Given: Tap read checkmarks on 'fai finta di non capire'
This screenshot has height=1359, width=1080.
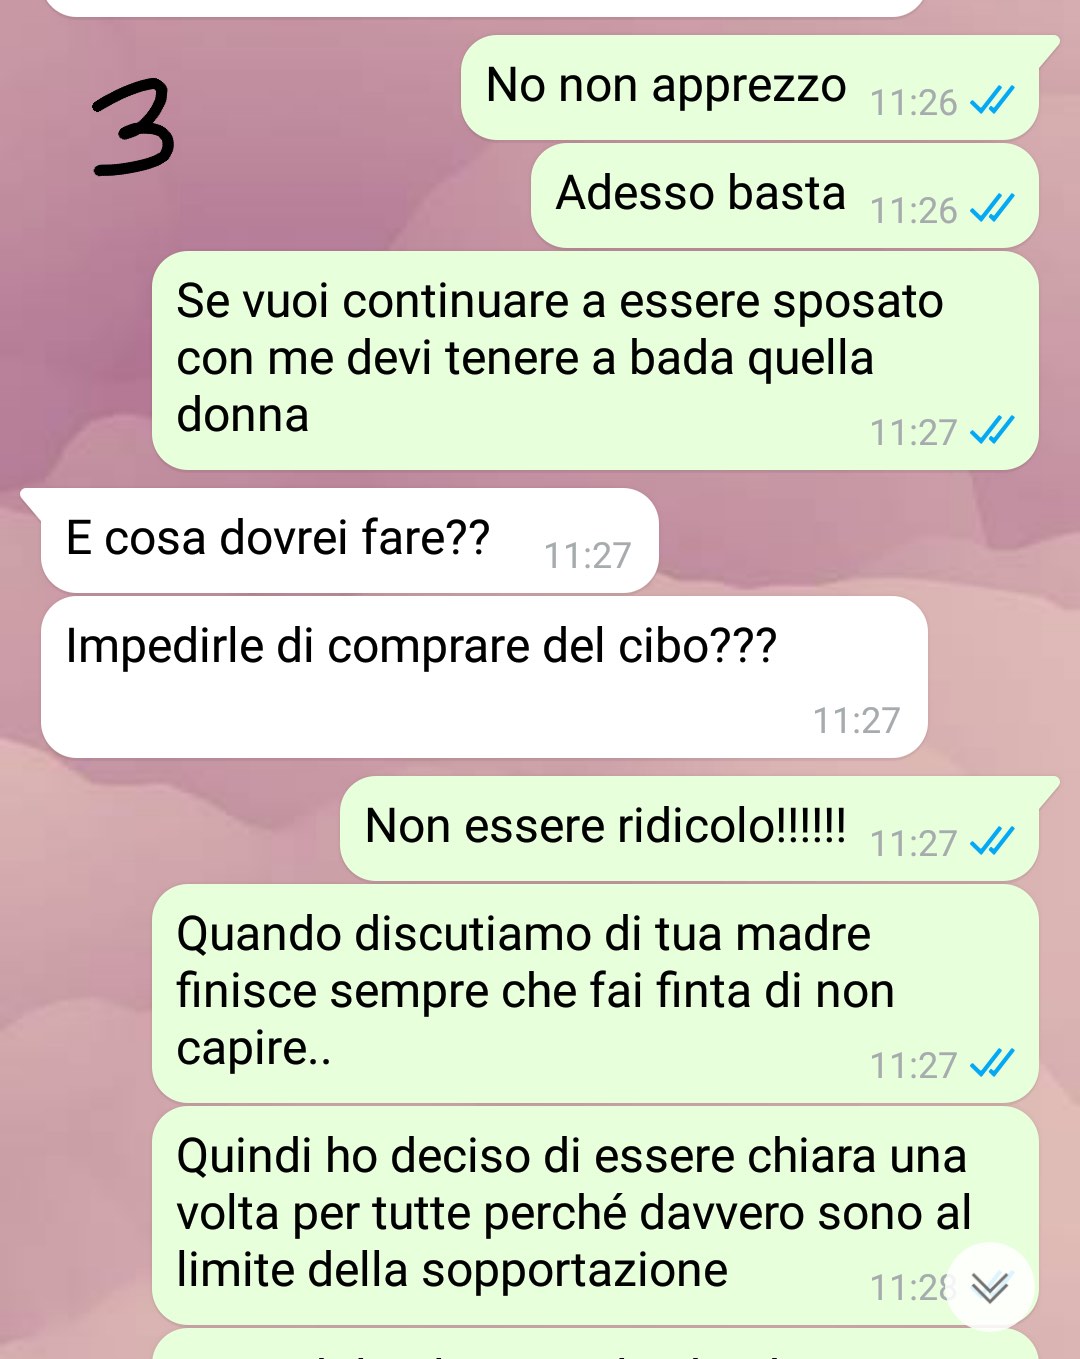Looking at the screenshot, I should click(992, 1063).
